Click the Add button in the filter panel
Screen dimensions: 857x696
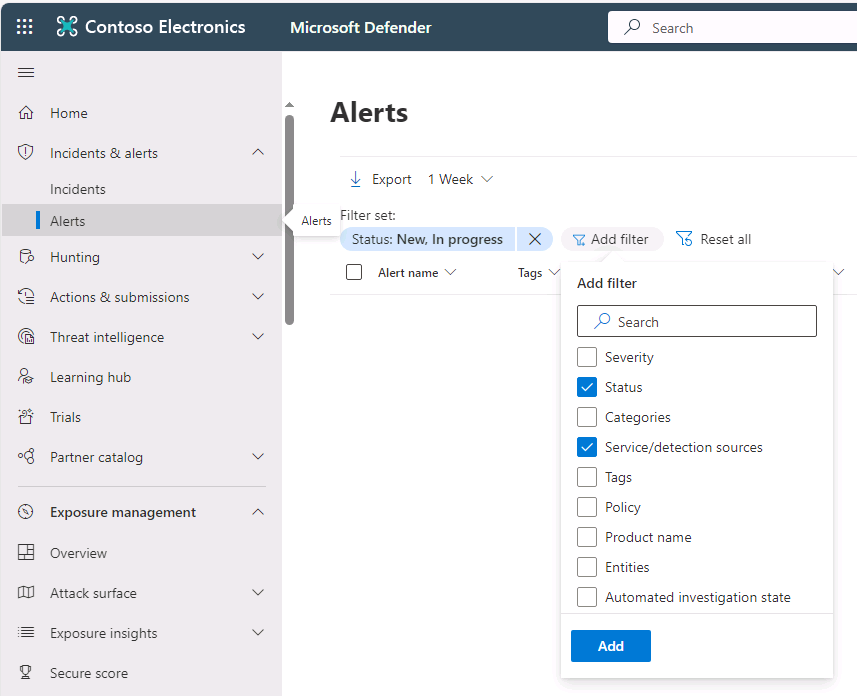click(x=610, y=646)
